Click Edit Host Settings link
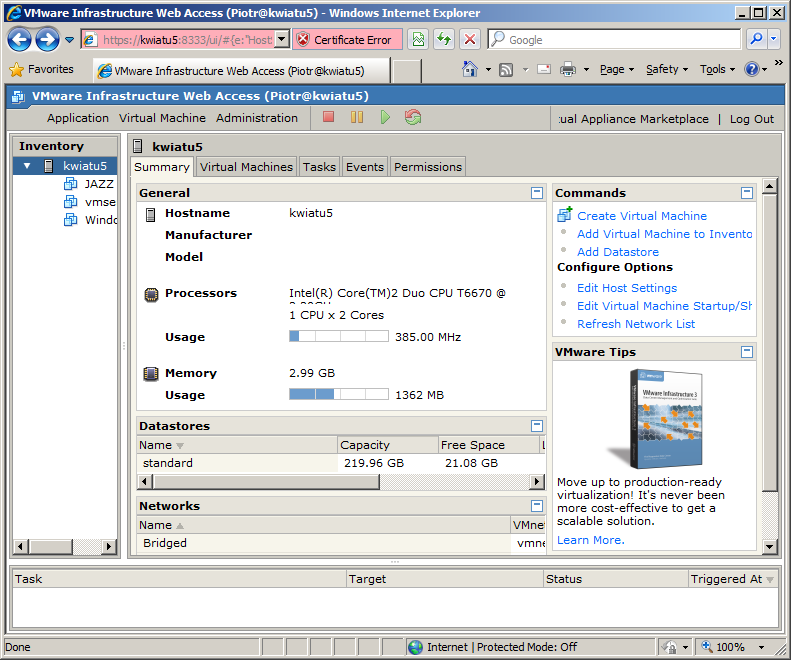Viewport: 791px width, 660px height. tap(627, 288)
